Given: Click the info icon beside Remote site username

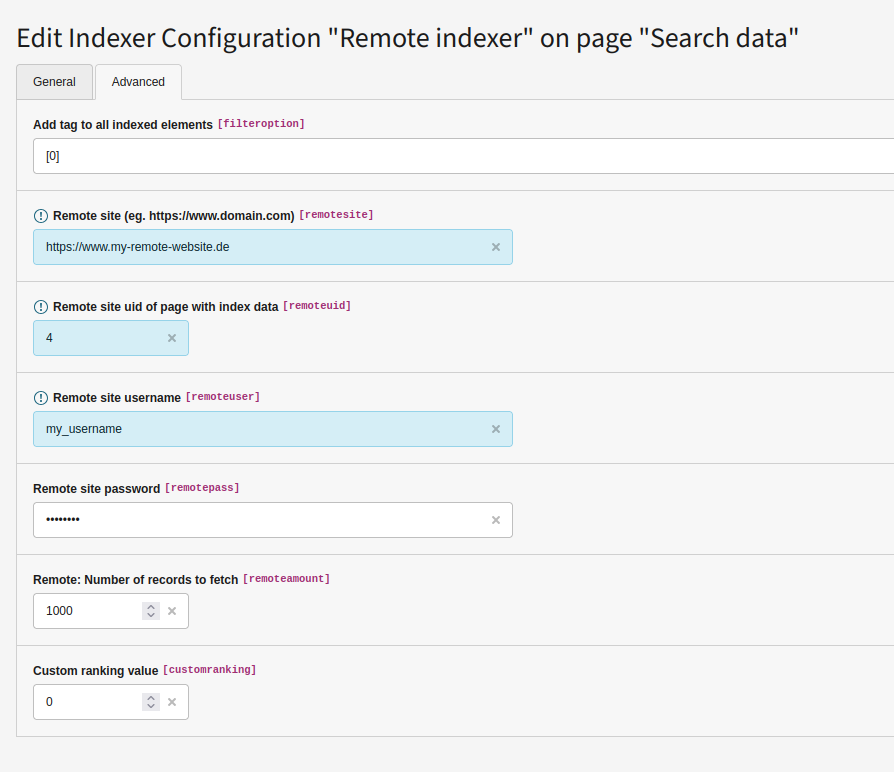Looking at the screenshot, I should click(x=41, y=398).
